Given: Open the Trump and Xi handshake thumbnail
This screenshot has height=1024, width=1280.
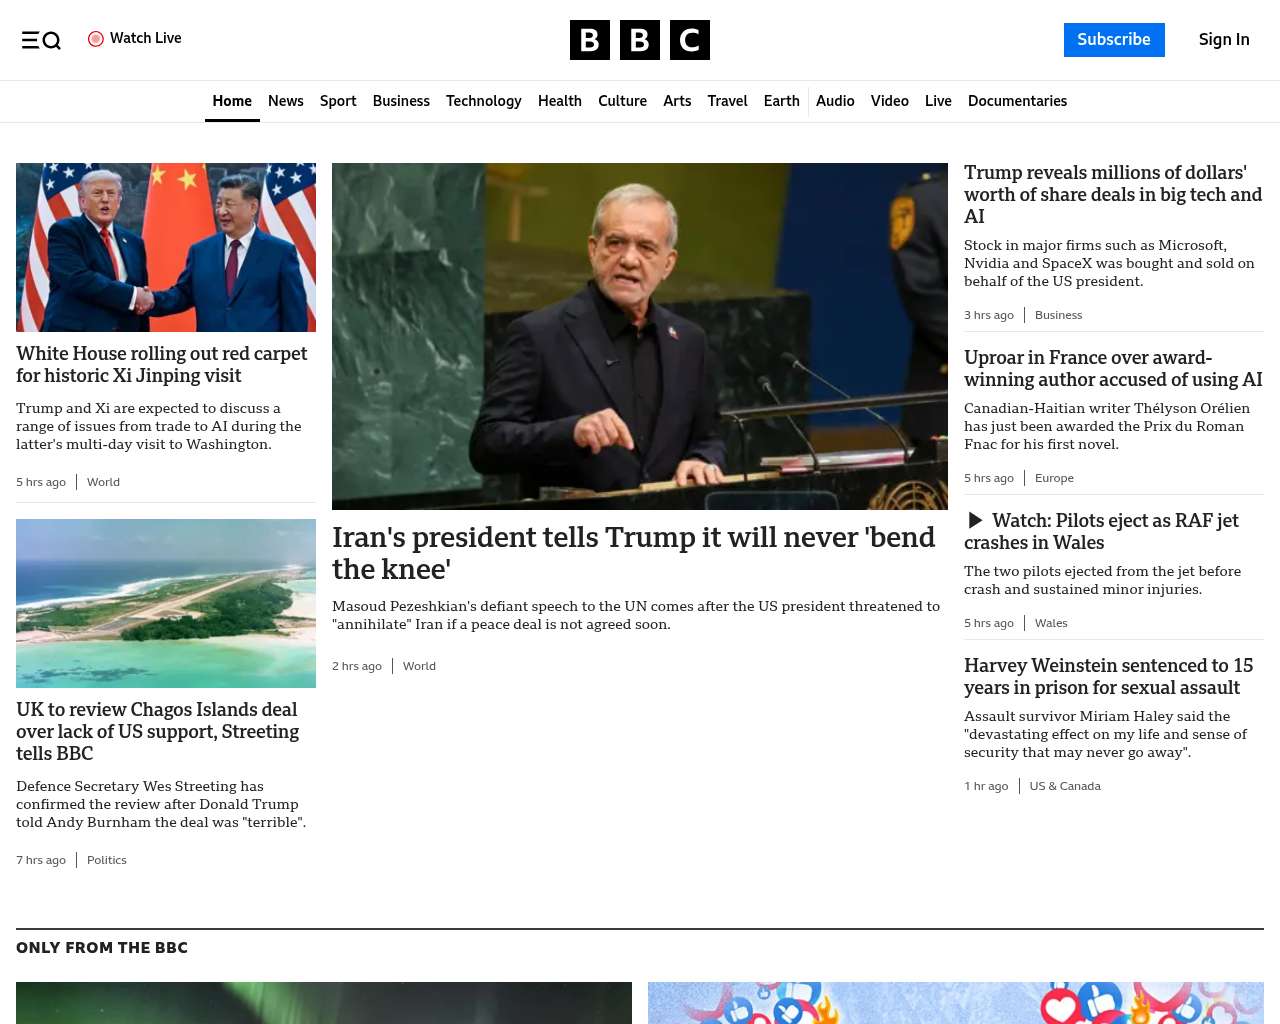Looking at the screenshot, I should pyautogui.click(x=166, y=247).
